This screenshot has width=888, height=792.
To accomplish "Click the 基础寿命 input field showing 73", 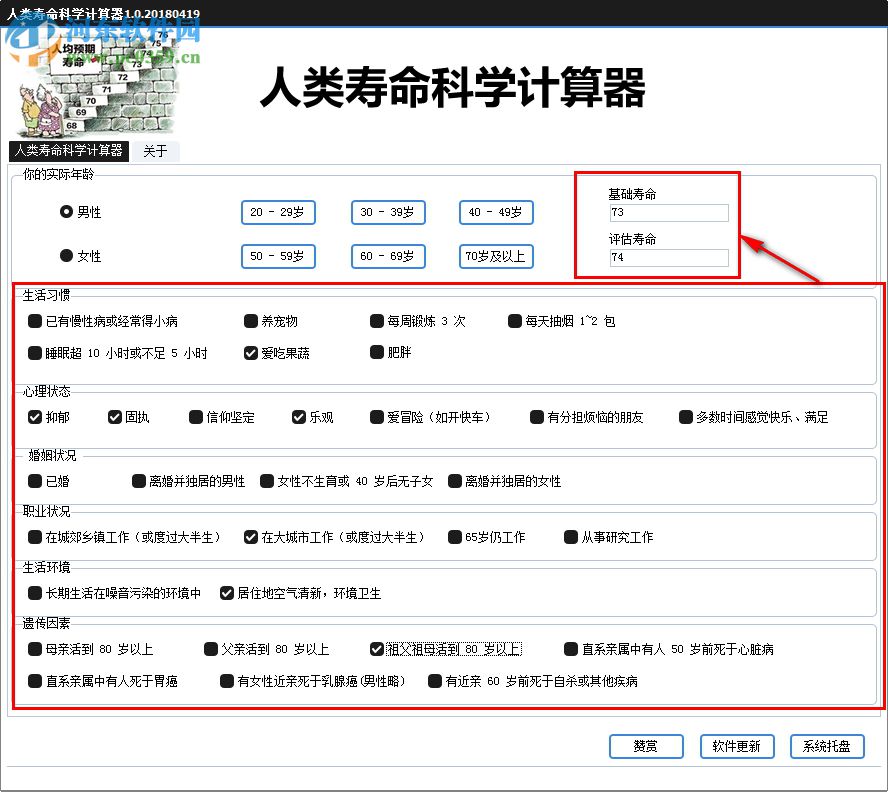I will click(x=668, y=212).
